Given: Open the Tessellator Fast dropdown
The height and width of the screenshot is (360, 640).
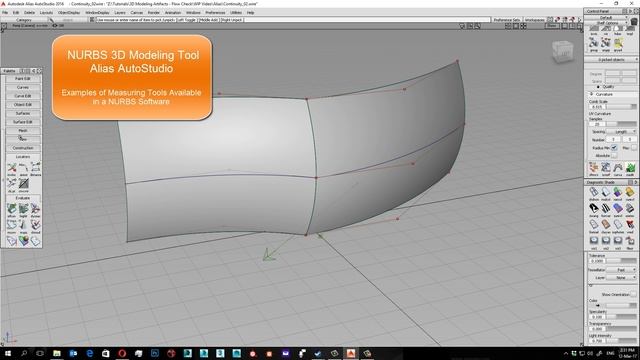Looking at the screenshot, I should [x=621, y=270].
